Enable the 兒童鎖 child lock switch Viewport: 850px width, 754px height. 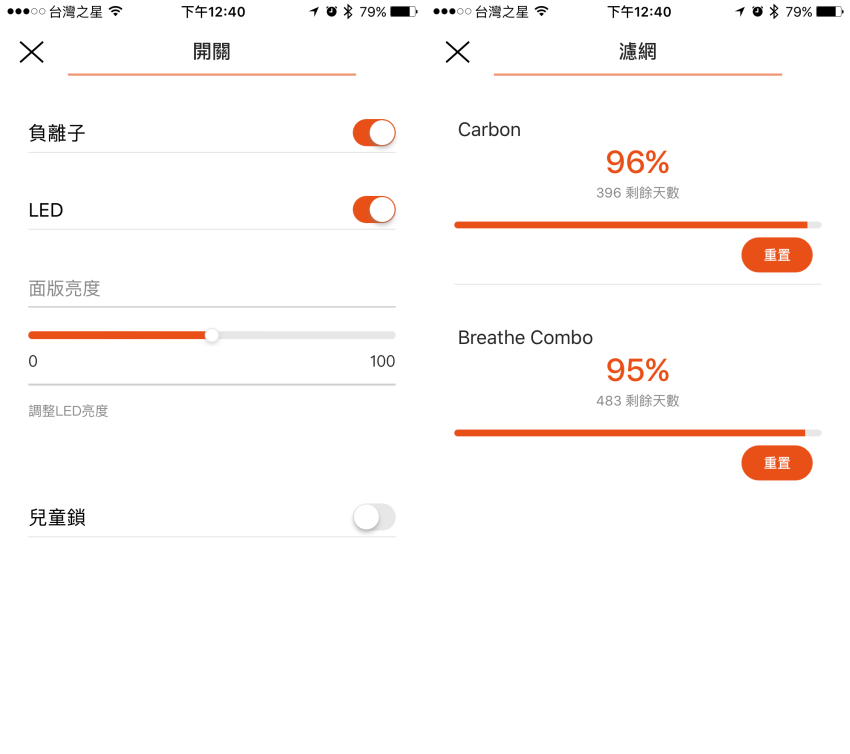tap(374, 517)
